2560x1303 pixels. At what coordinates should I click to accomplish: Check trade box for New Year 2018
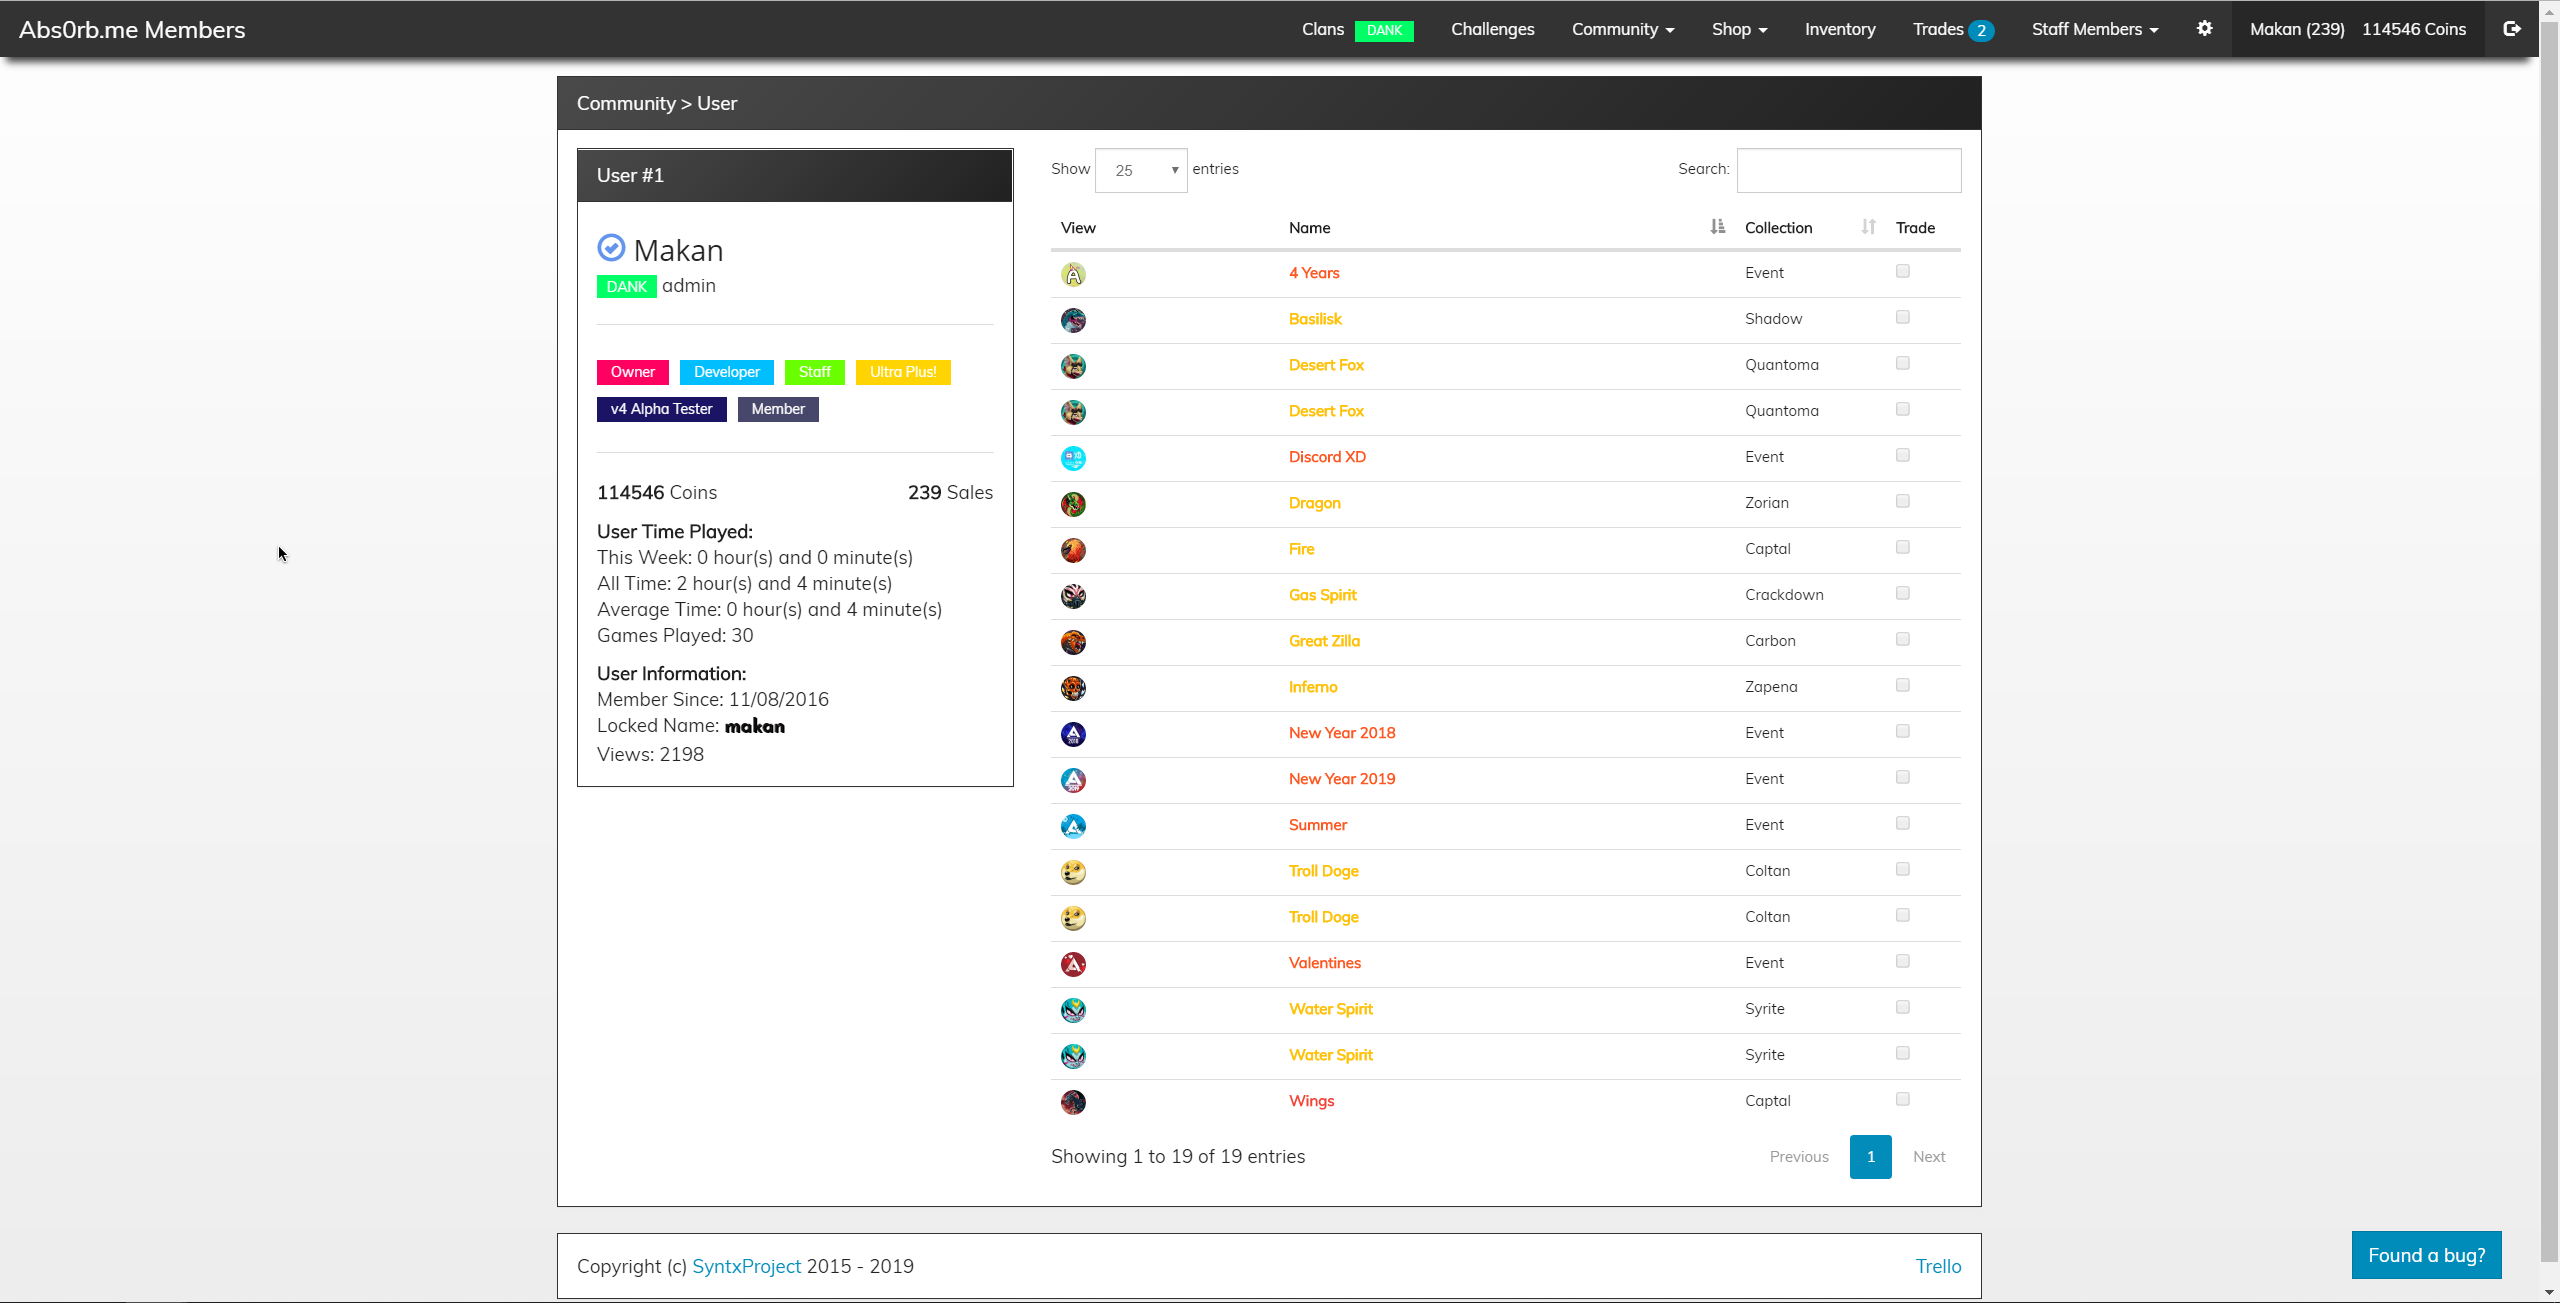pyautogui.click(x=1903, y=731)
